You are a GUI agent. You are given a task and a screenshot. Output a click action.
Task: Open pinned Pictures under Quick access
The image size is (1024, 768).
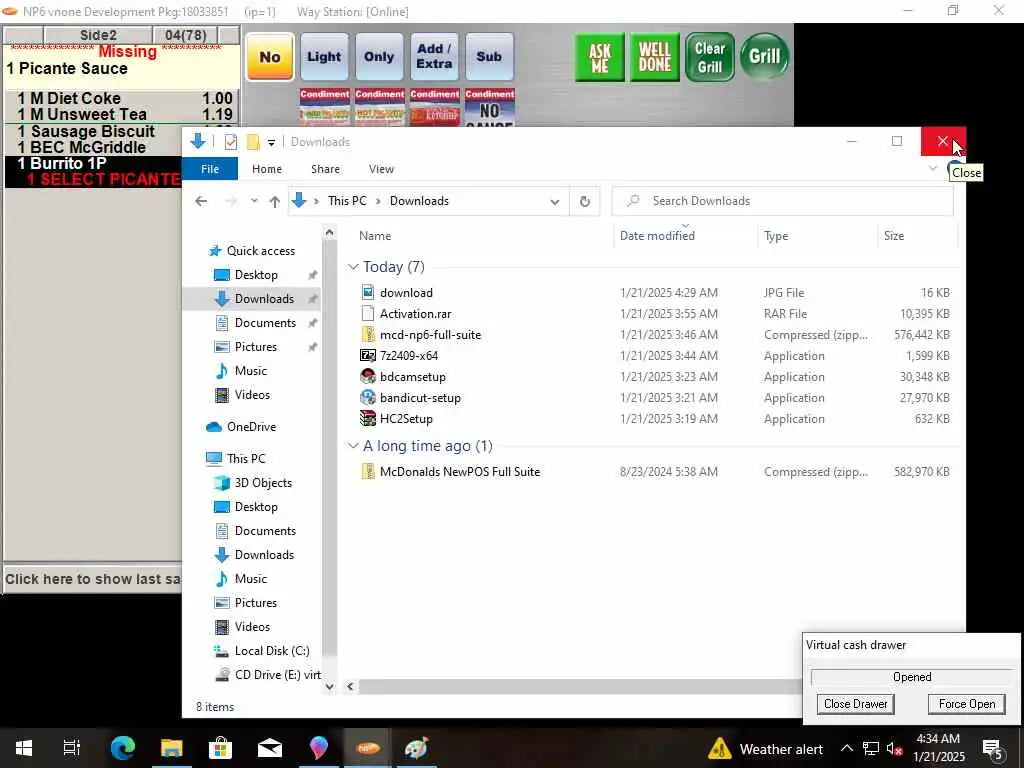coord(255,347)
